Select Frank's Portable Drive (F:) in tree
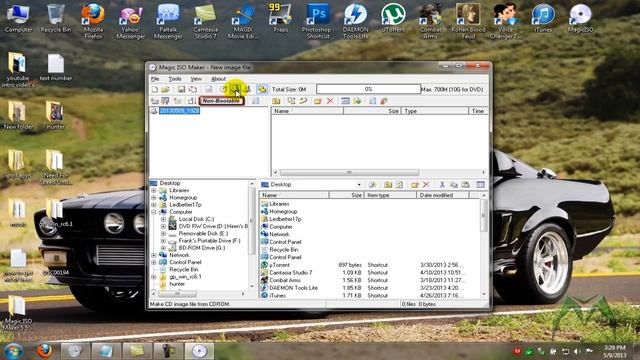Image resolution: width=640 pixels, height=360 pixels. 209,241
